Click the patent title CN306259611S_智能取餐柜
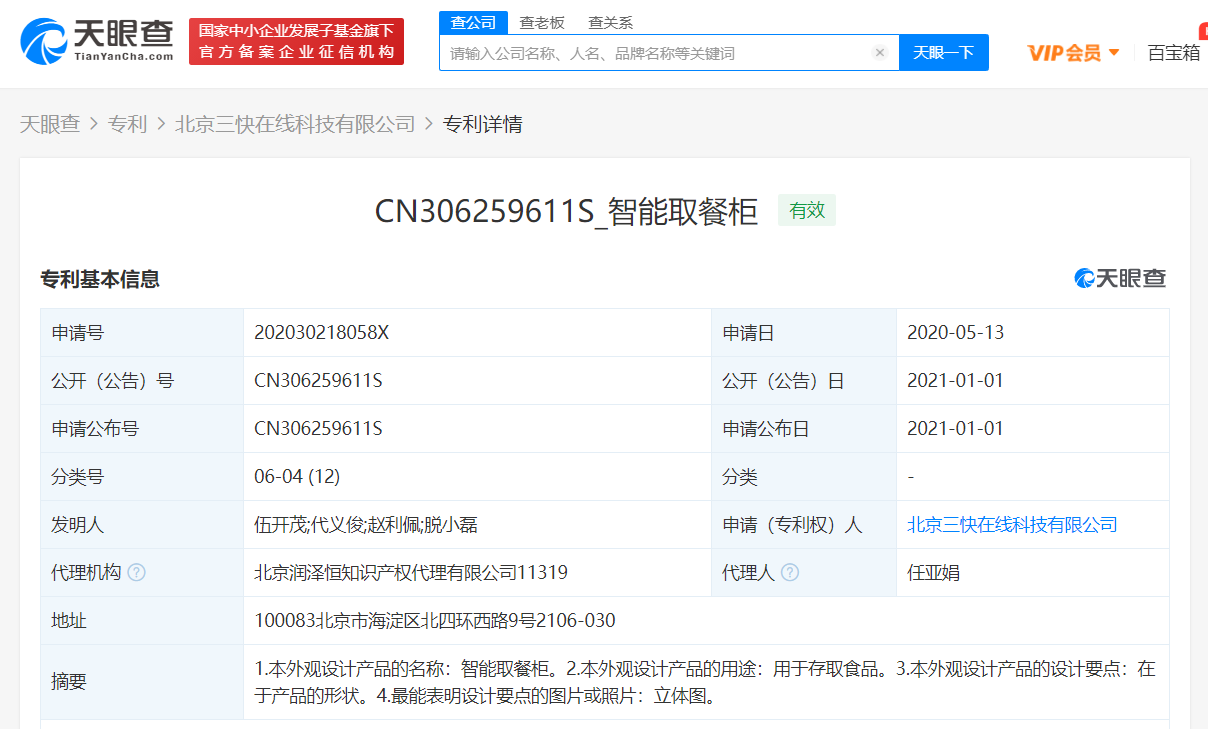Screen dimensions: 1208x729 tap(566, 211)
